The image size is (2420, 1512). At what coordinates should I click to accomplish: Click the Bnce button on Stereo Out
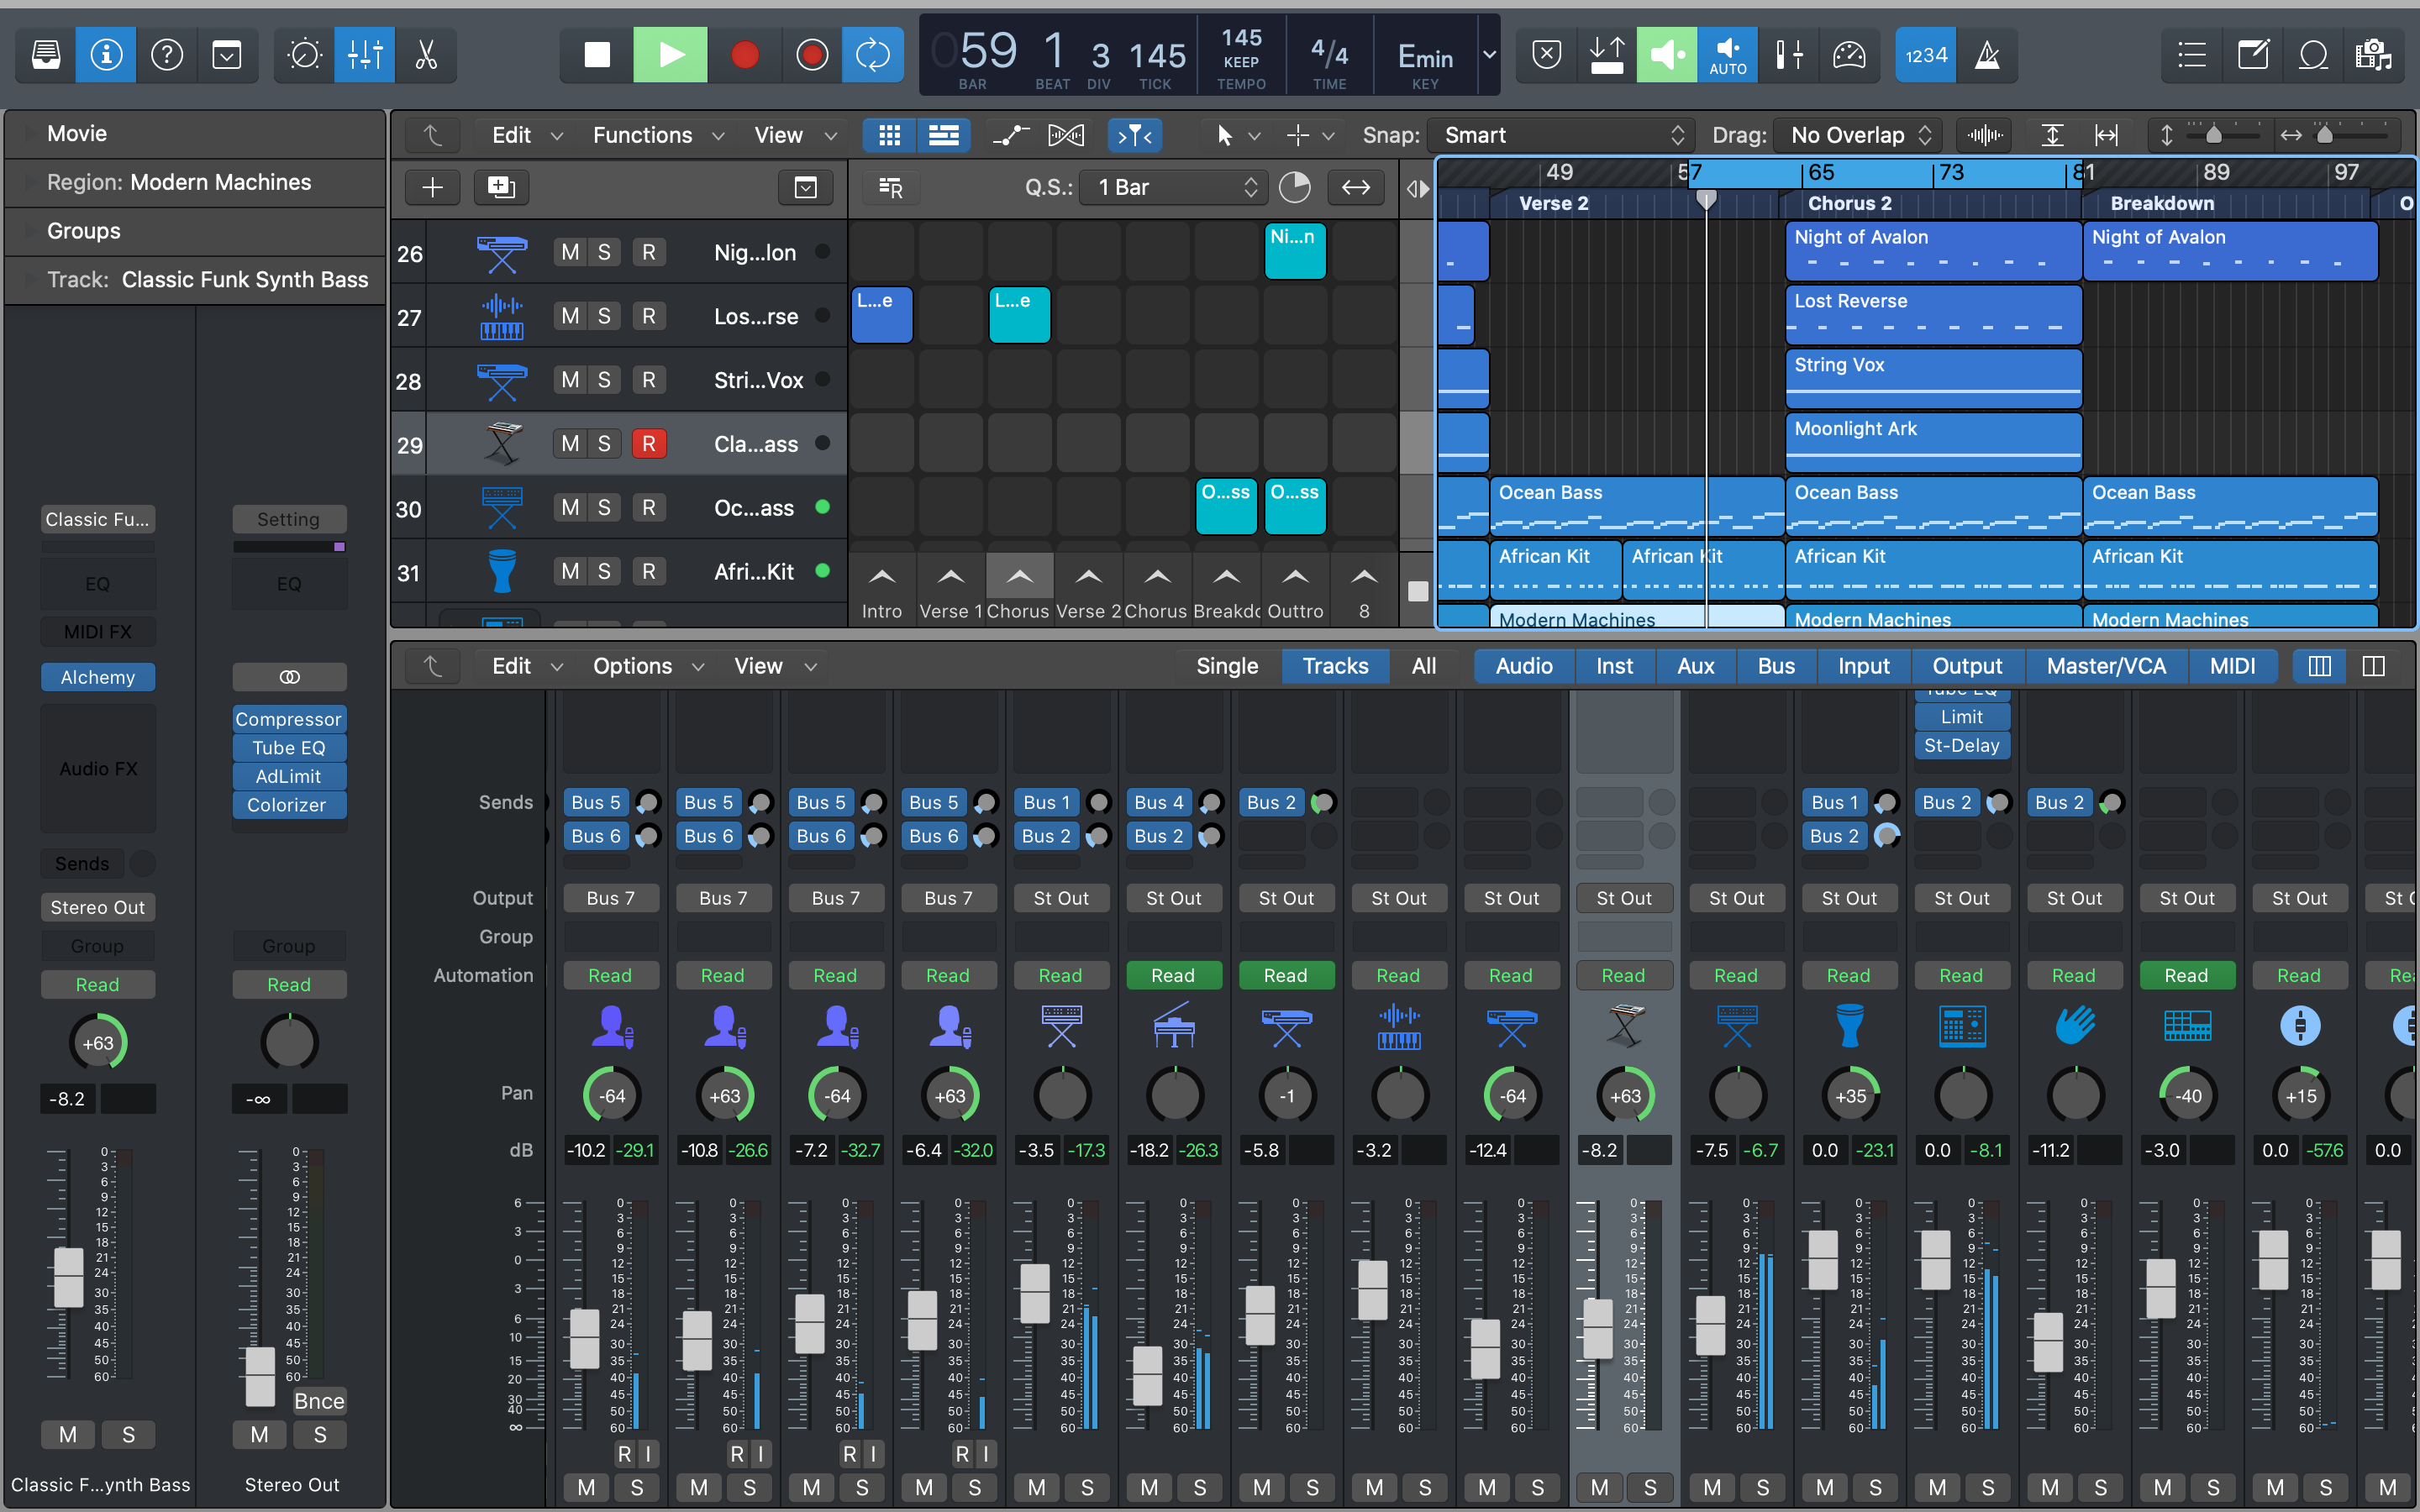pyautogui.click(x=319, y=1401)
